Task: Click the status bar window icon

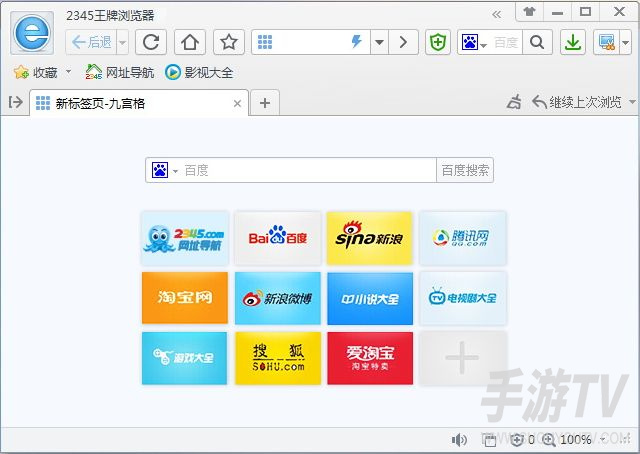Action: point(489,440)
